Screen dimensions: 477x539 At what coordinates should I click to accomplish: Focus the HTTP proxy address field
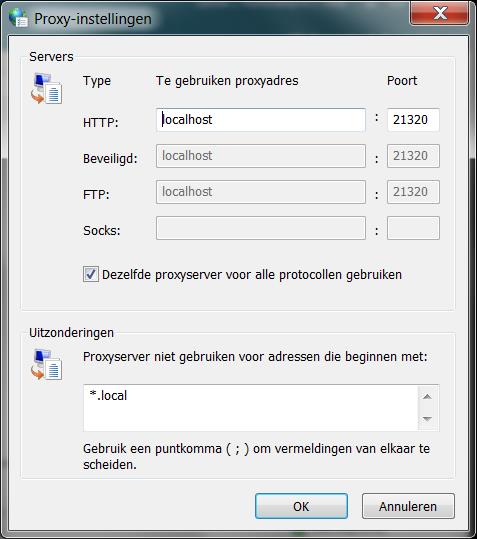[x=261, y=120]
